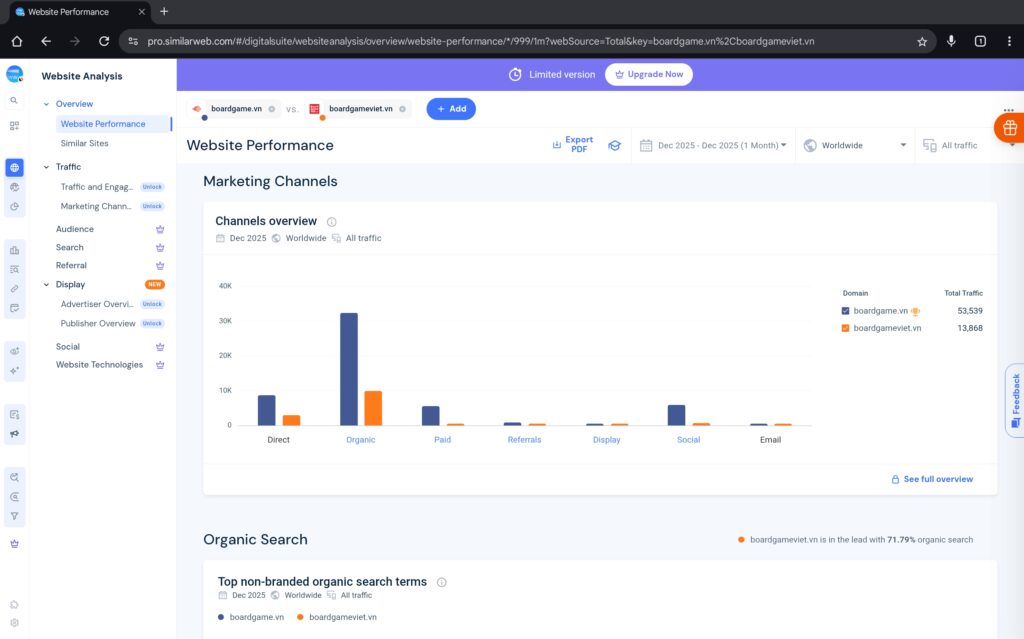
Task: Open the info tooltip next to Channels overview
Action: coord(330,221)
